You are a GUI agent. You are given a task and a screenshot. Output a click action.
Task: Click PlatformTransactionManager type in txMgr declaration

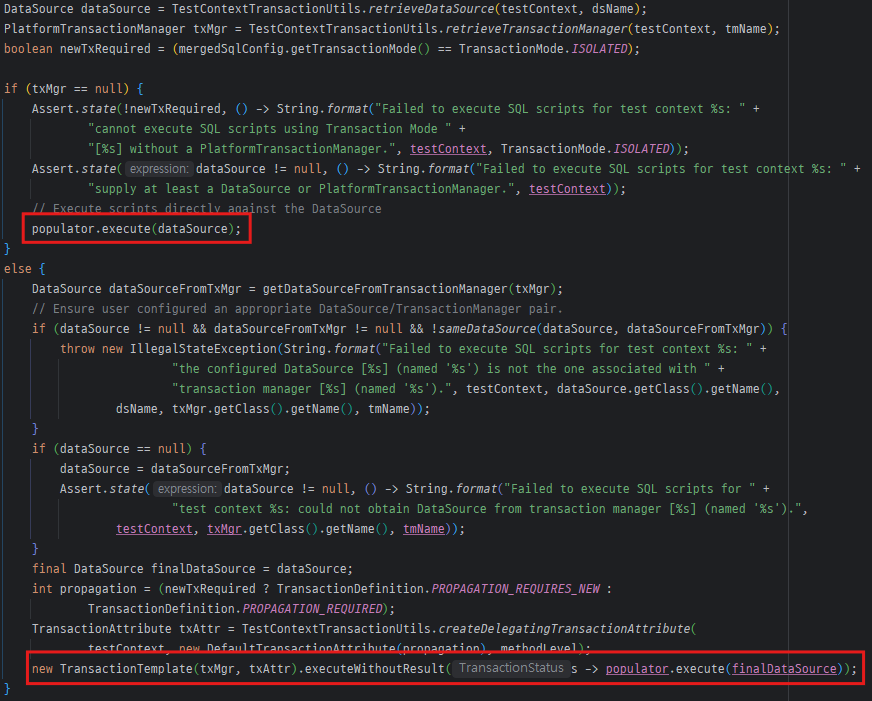95,29
